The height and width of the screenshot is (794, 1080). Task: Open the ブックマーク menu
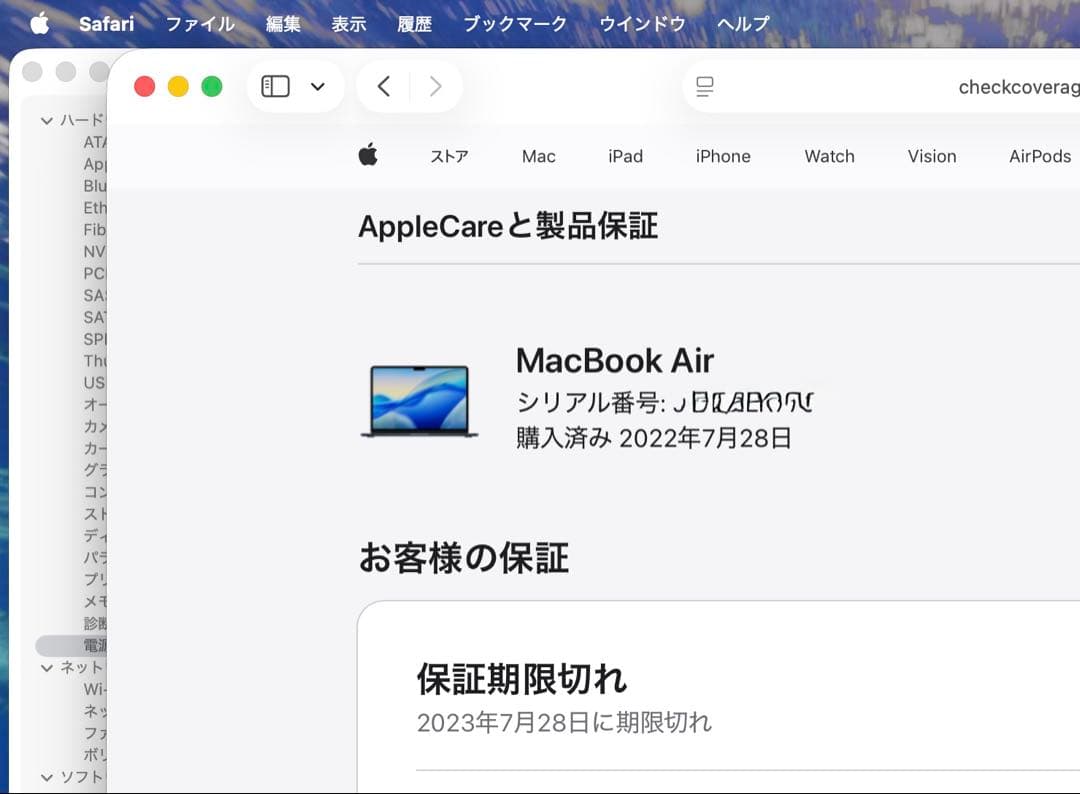click(515, 24)
